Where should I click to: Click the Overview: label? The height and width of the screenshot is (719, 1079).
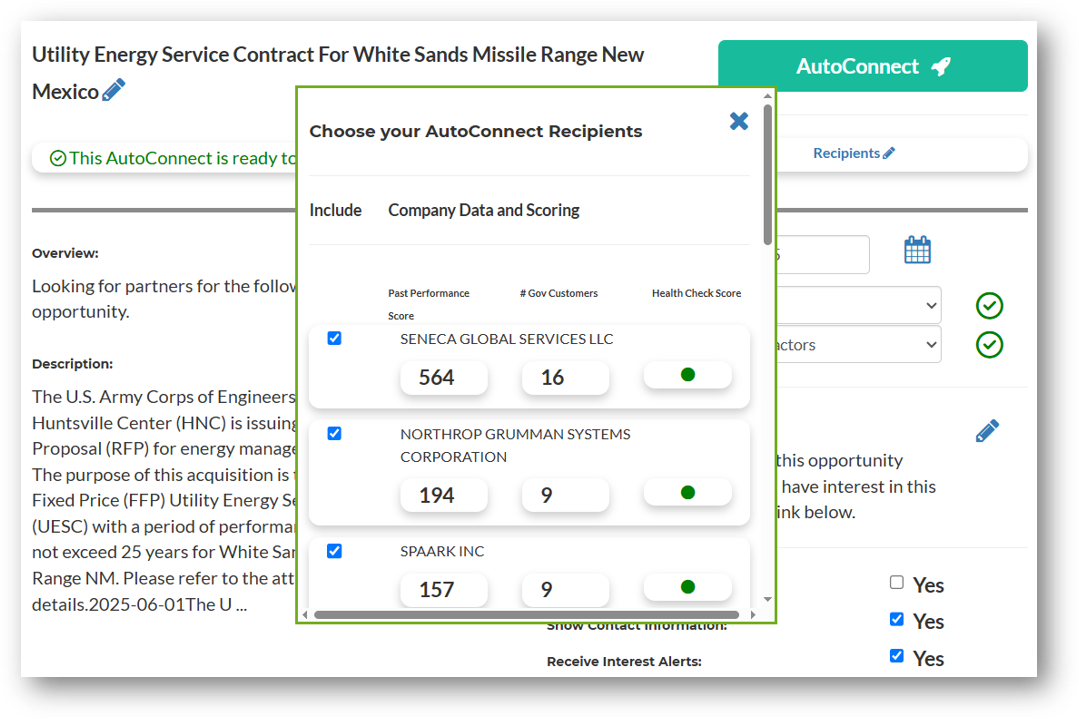pos(65,253)
